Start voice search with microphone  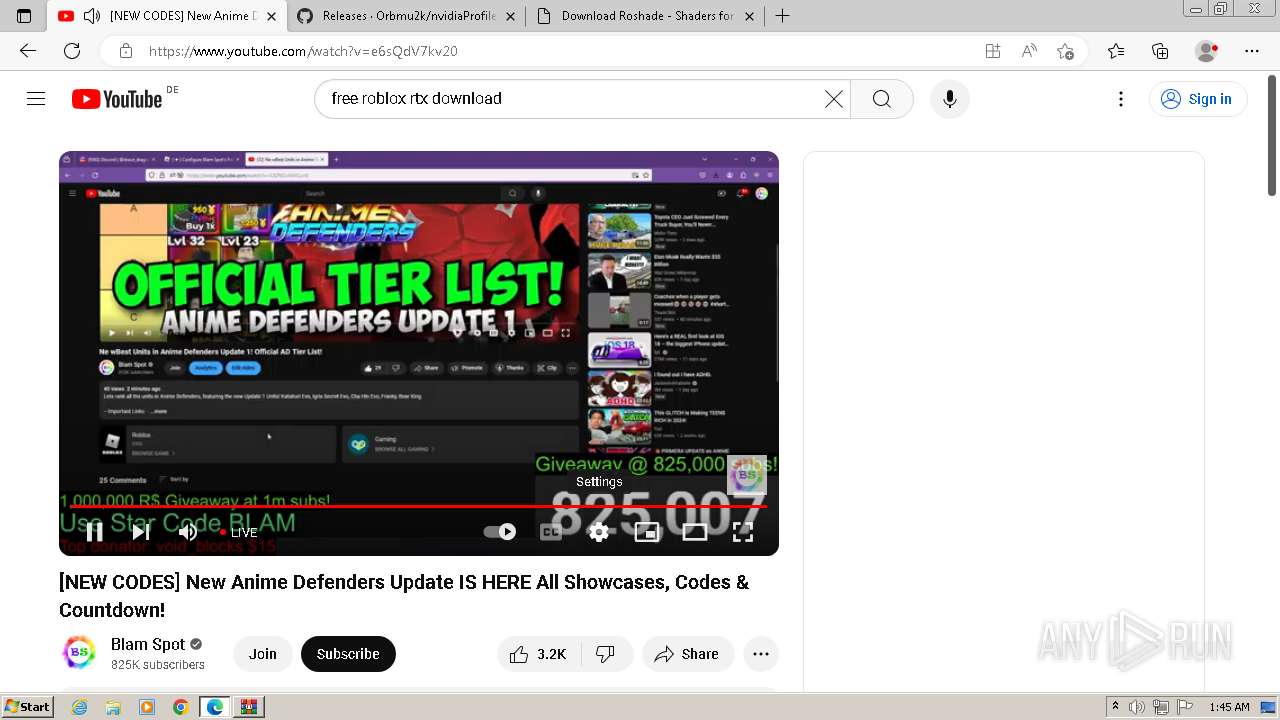[950, 99]
